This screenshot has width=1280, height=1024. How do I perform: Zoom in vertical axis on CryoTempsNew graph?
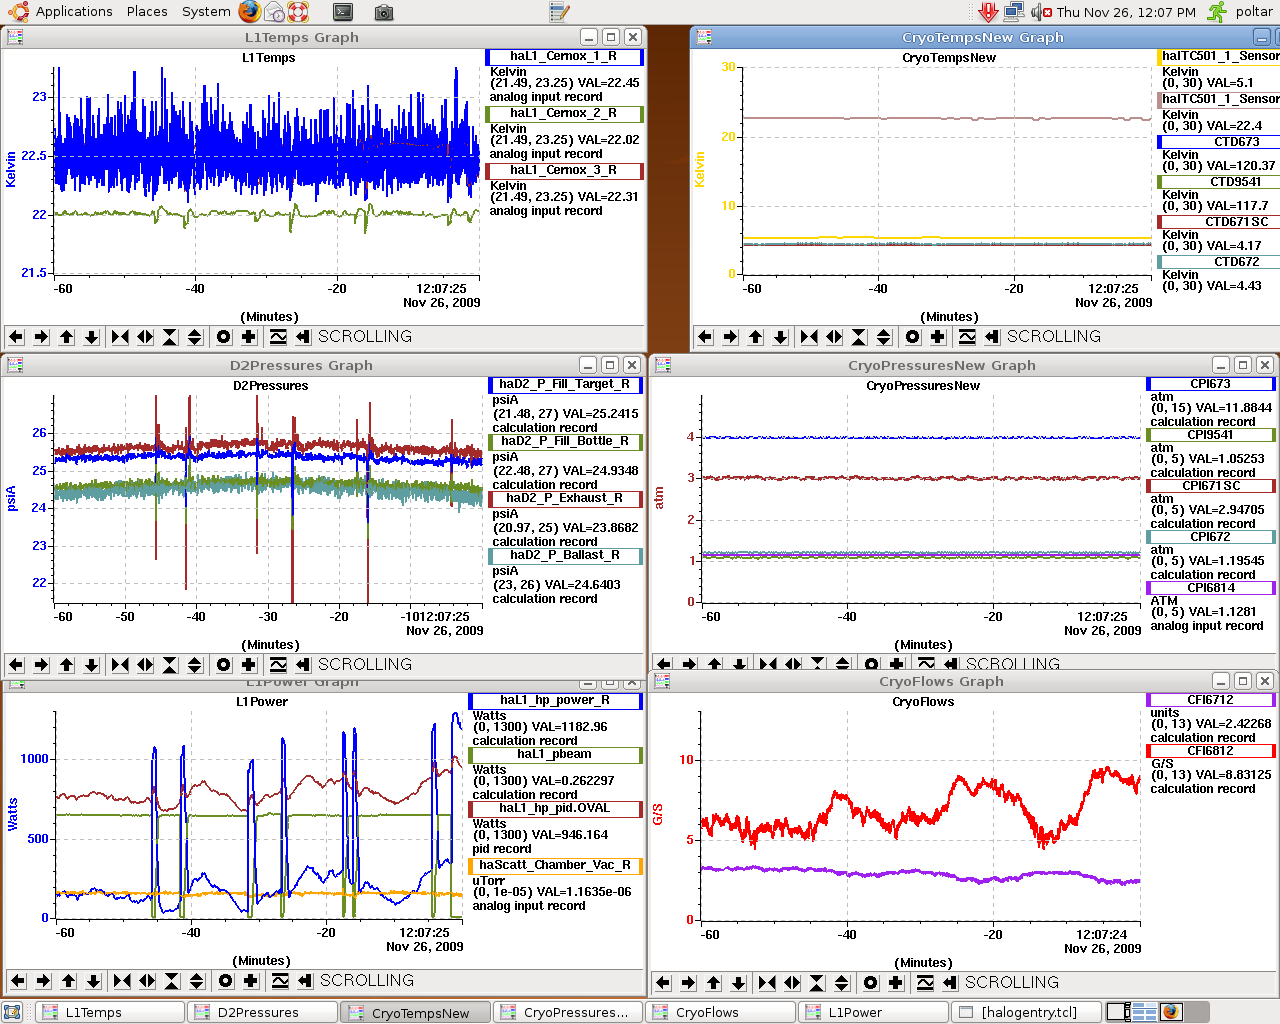pos(859,337)
